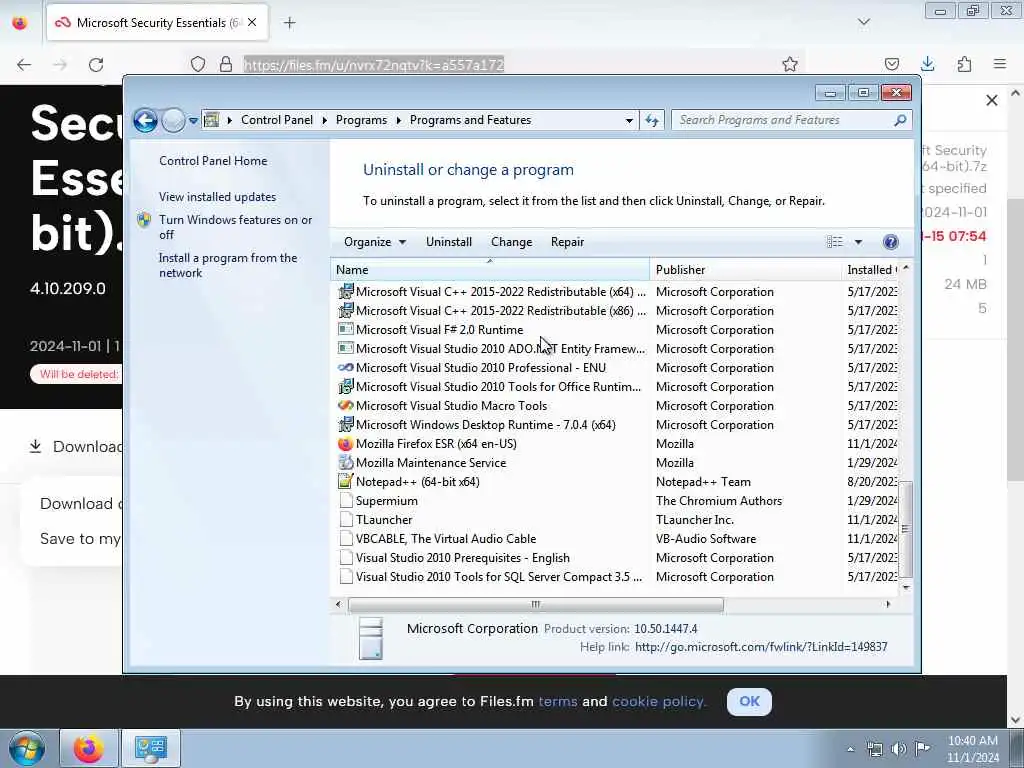Select Visual Studio 2010 Professional - ENU icon
Image resolution: width=1024 pixels, height=768 pixels.
345,368
